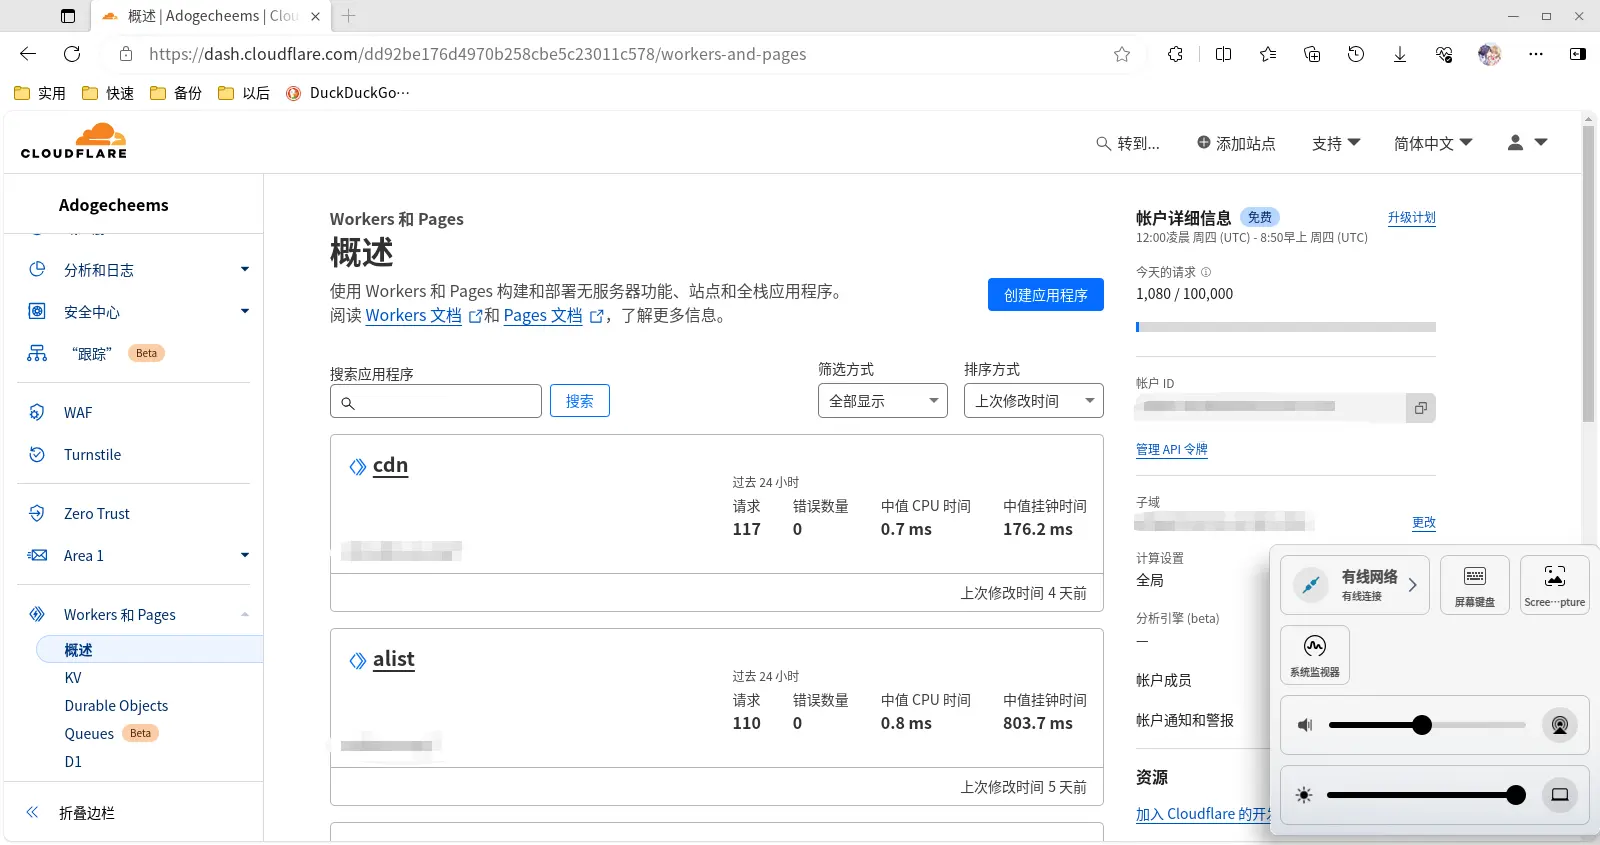Select Queues in the sidebar
This screenshot has width=1600, height=845.
click(89, 734)
